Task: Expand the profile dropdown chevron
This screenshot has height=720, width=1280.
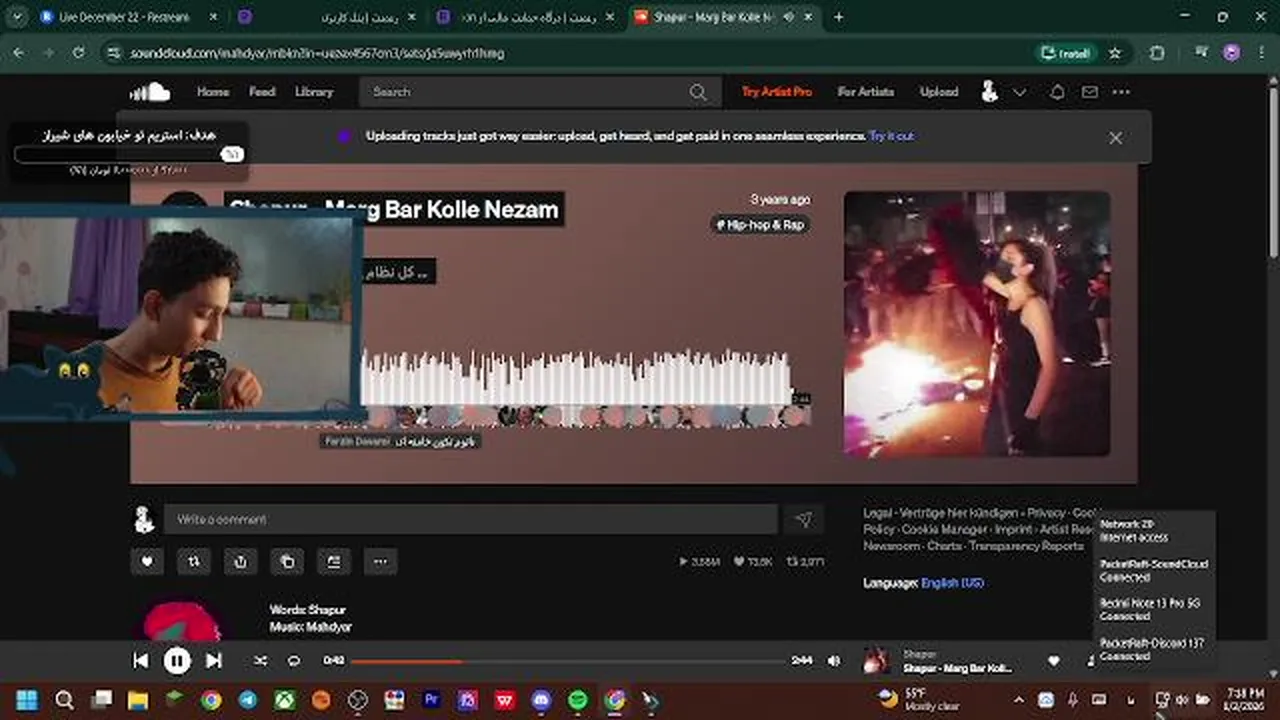Action: click(x=1020, y=92)
